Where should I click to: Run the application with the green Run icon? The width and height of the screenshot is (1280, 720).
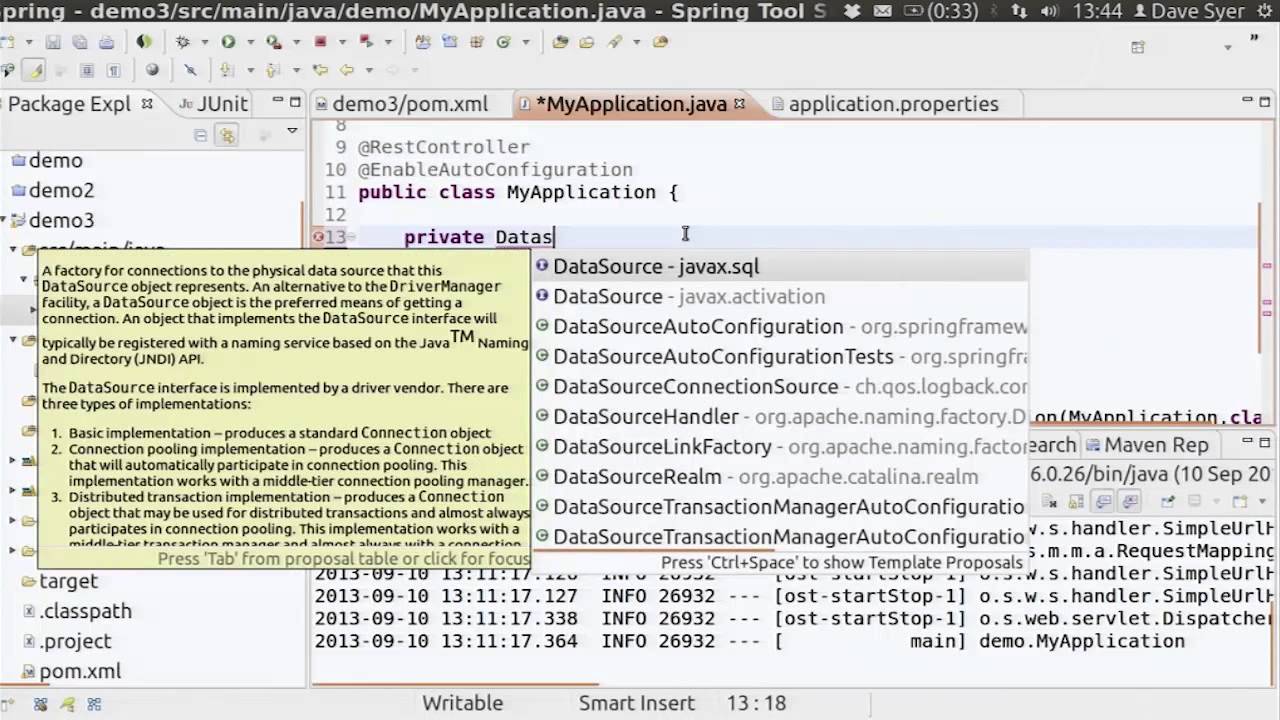point(228,42)
